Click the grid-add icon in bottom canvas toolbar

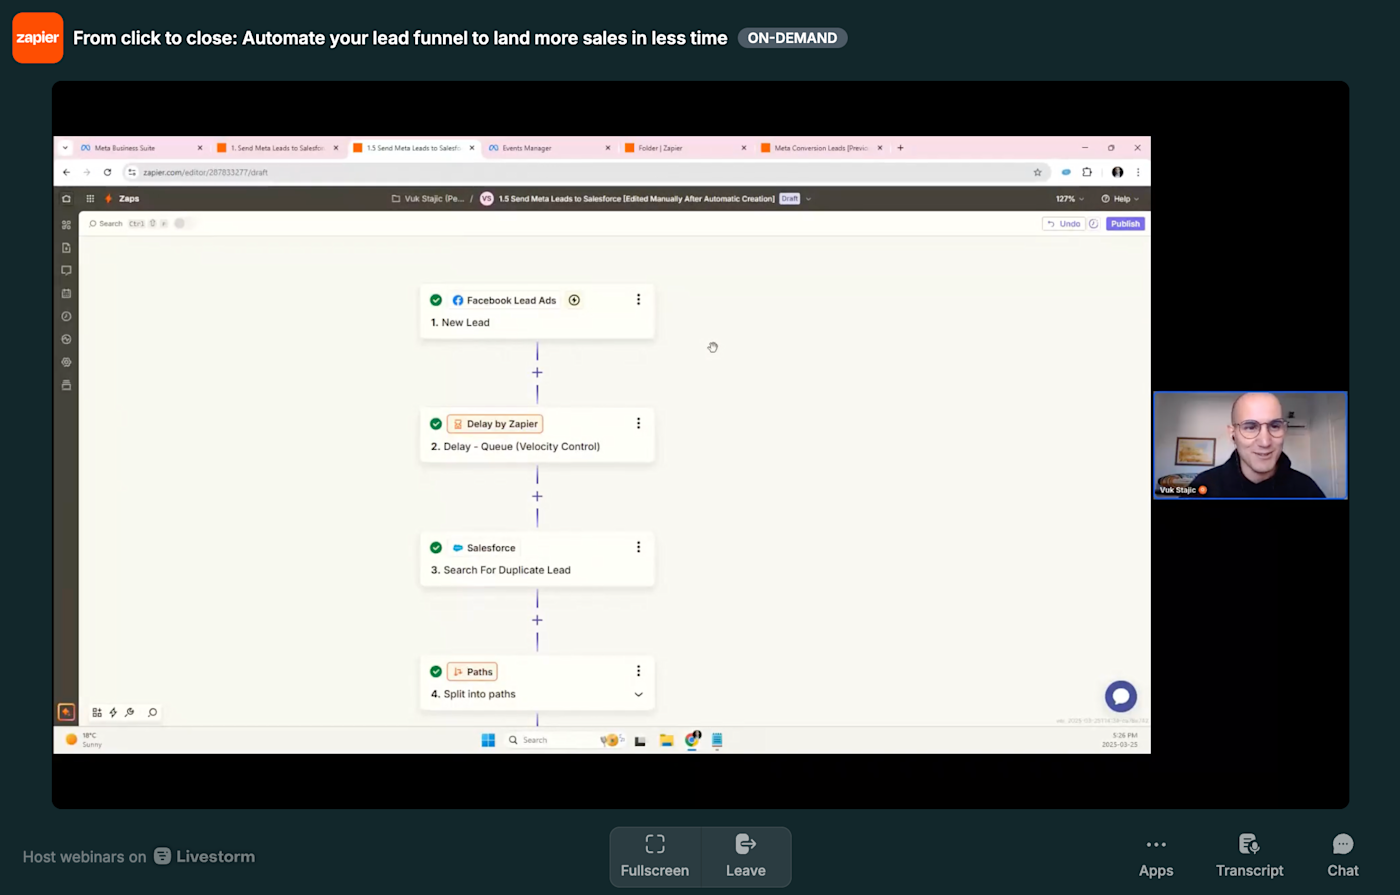(x=97, y=713)
